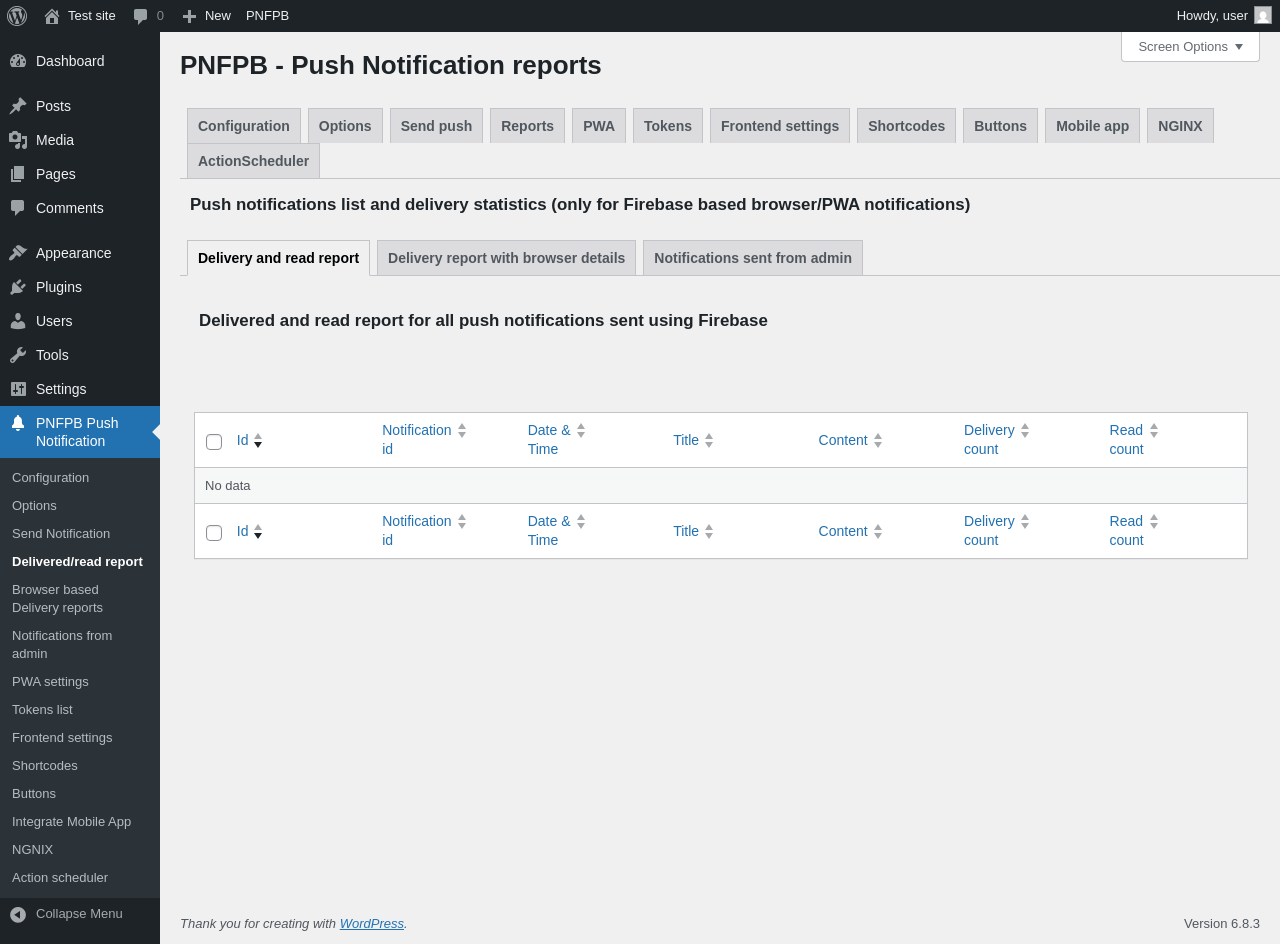This screenshot has height=944, width=1280.
Task: Click the Dashboard gauge icon
Action: 18,61
